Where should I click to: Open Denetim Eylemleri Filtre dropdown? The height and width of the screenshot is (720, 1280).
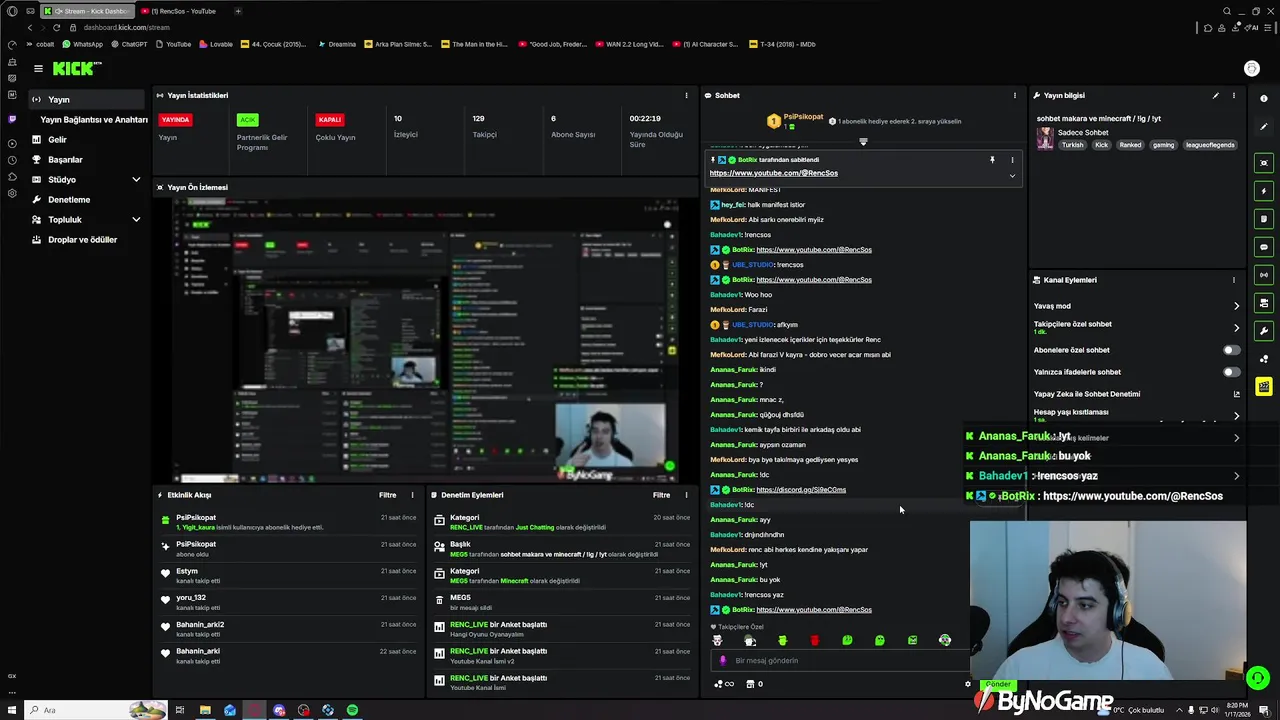point(661,495)
